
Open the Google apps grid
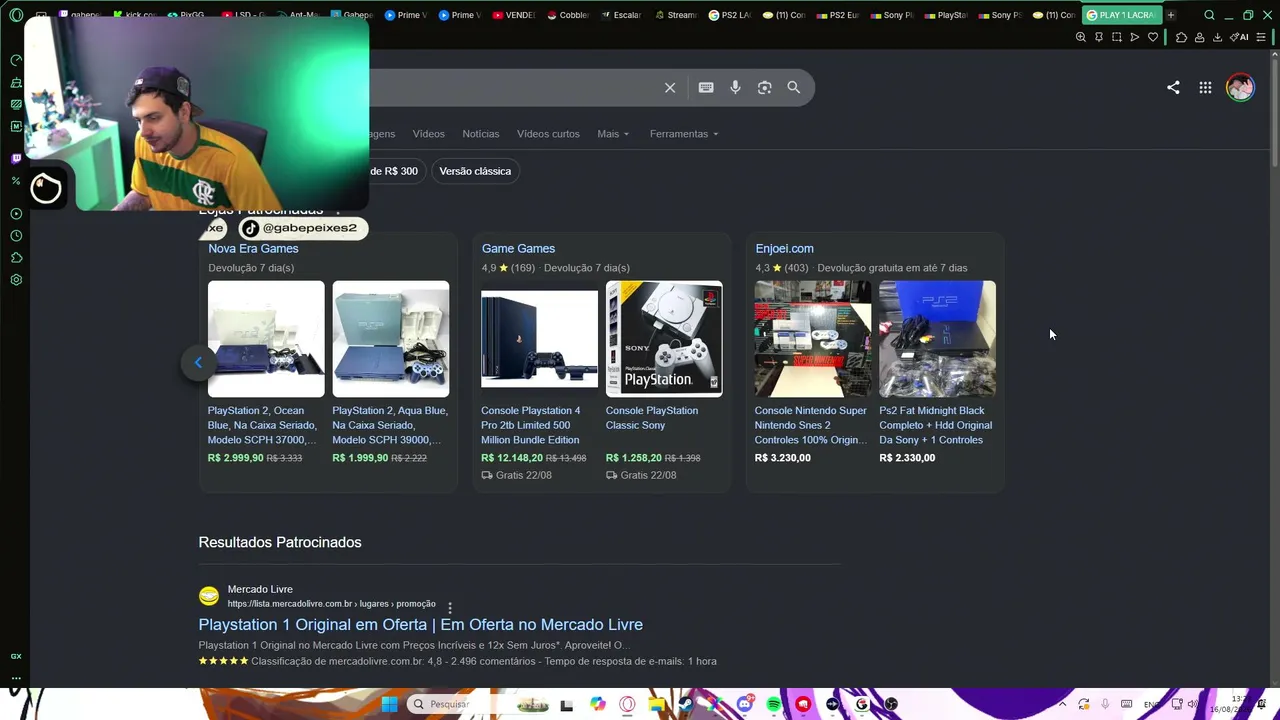(x=1205, y=88)
